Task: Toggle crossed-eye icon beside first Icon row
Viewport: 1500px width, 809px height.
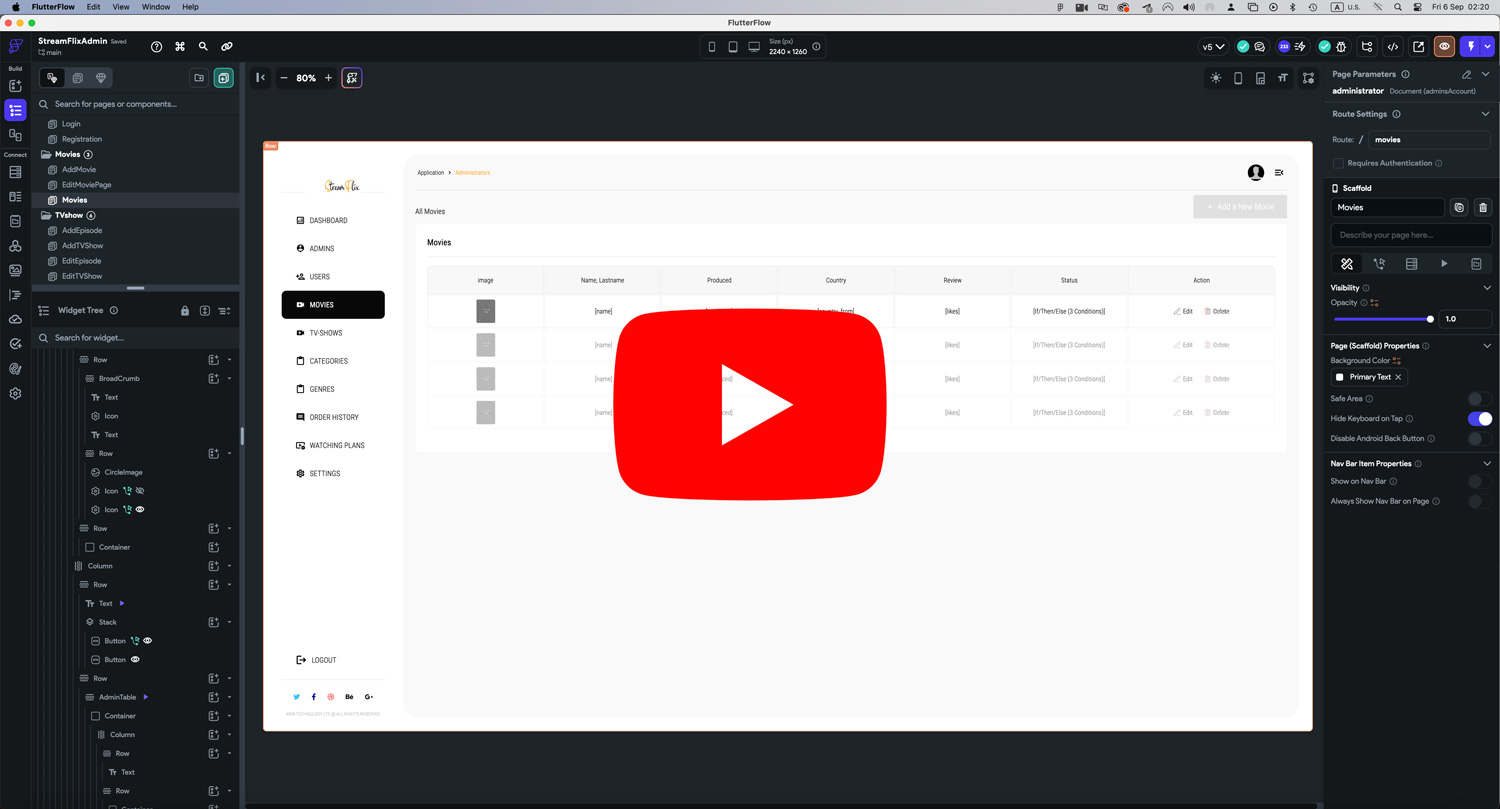Action: (140, 491)
